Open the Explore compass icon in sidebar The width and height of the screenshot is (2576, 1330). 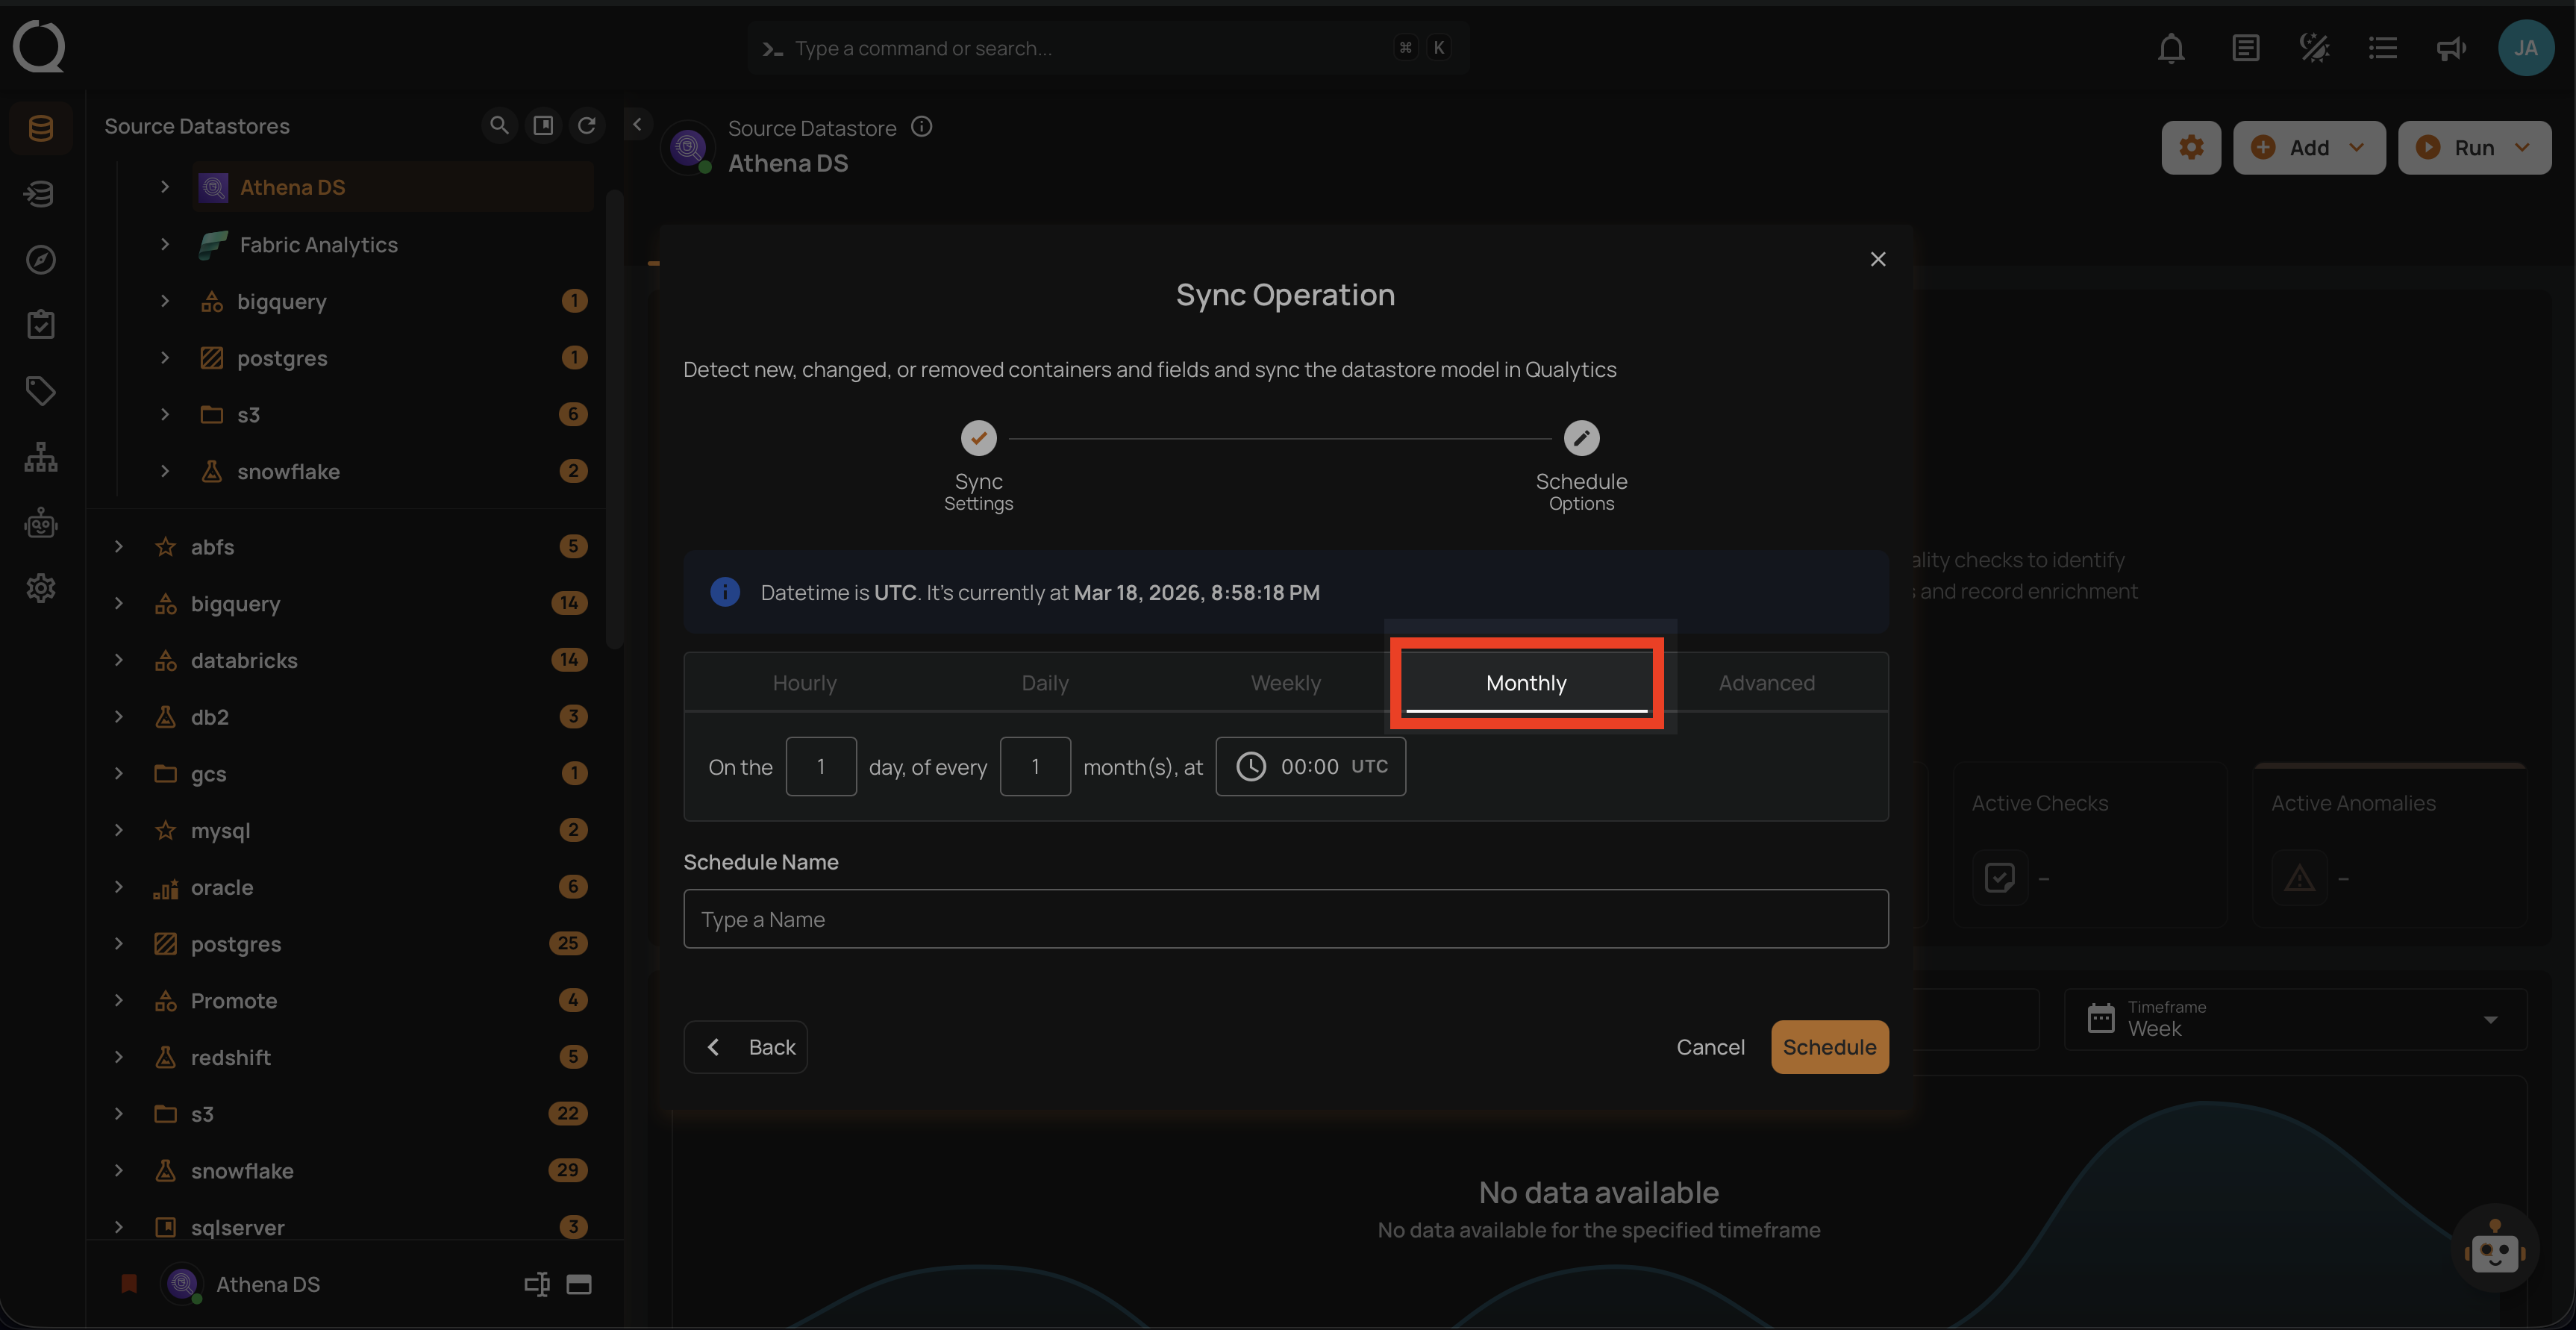(40, 260)
